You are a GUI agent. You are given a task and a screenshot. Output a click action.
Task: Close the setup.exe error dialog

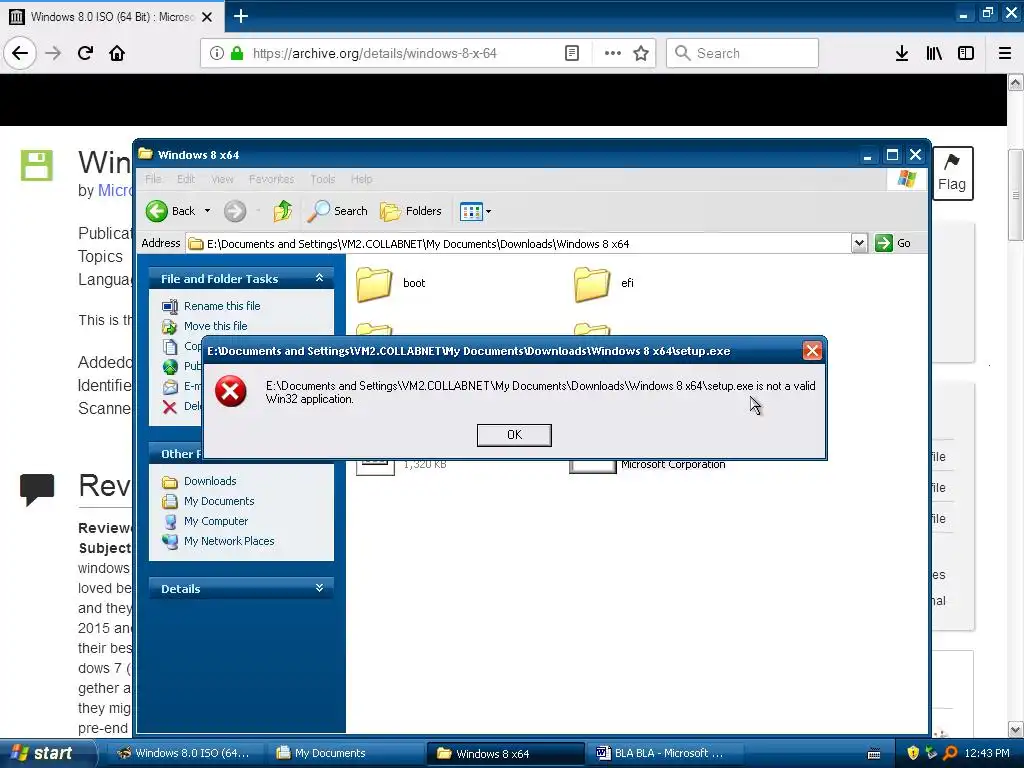coord(812,351)
